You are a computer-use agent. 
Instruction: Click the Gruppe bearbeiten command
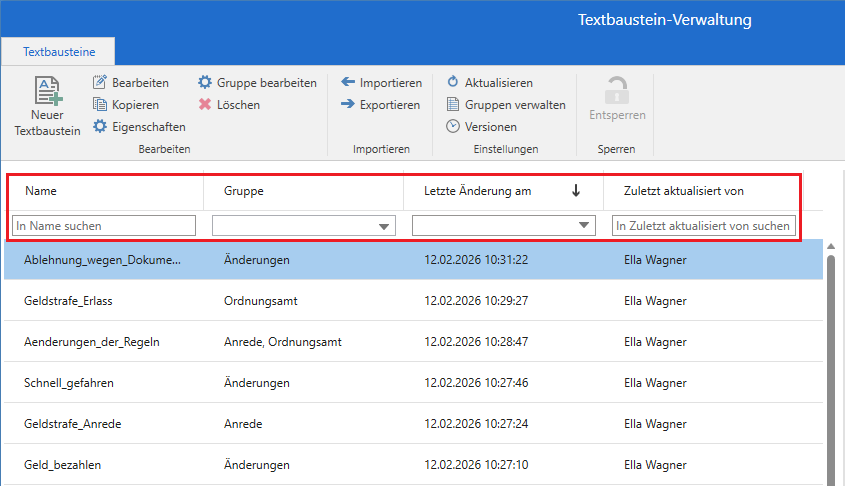[x=257, y=83]
